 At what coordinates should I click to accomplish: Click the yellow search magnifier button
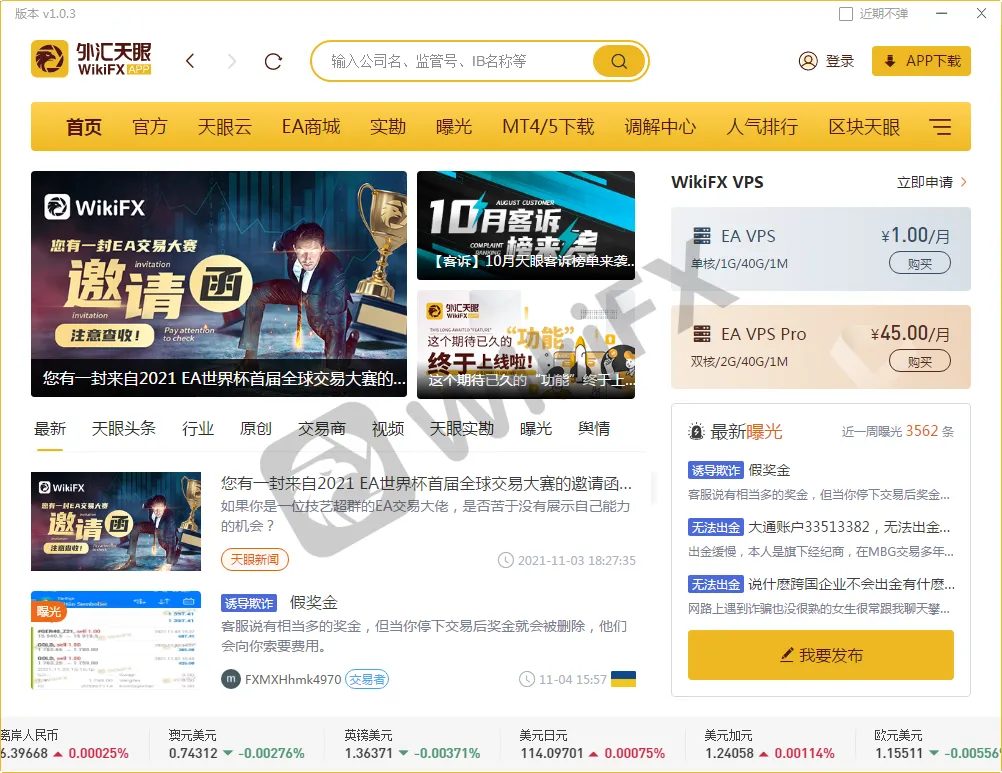coord(619,61)
